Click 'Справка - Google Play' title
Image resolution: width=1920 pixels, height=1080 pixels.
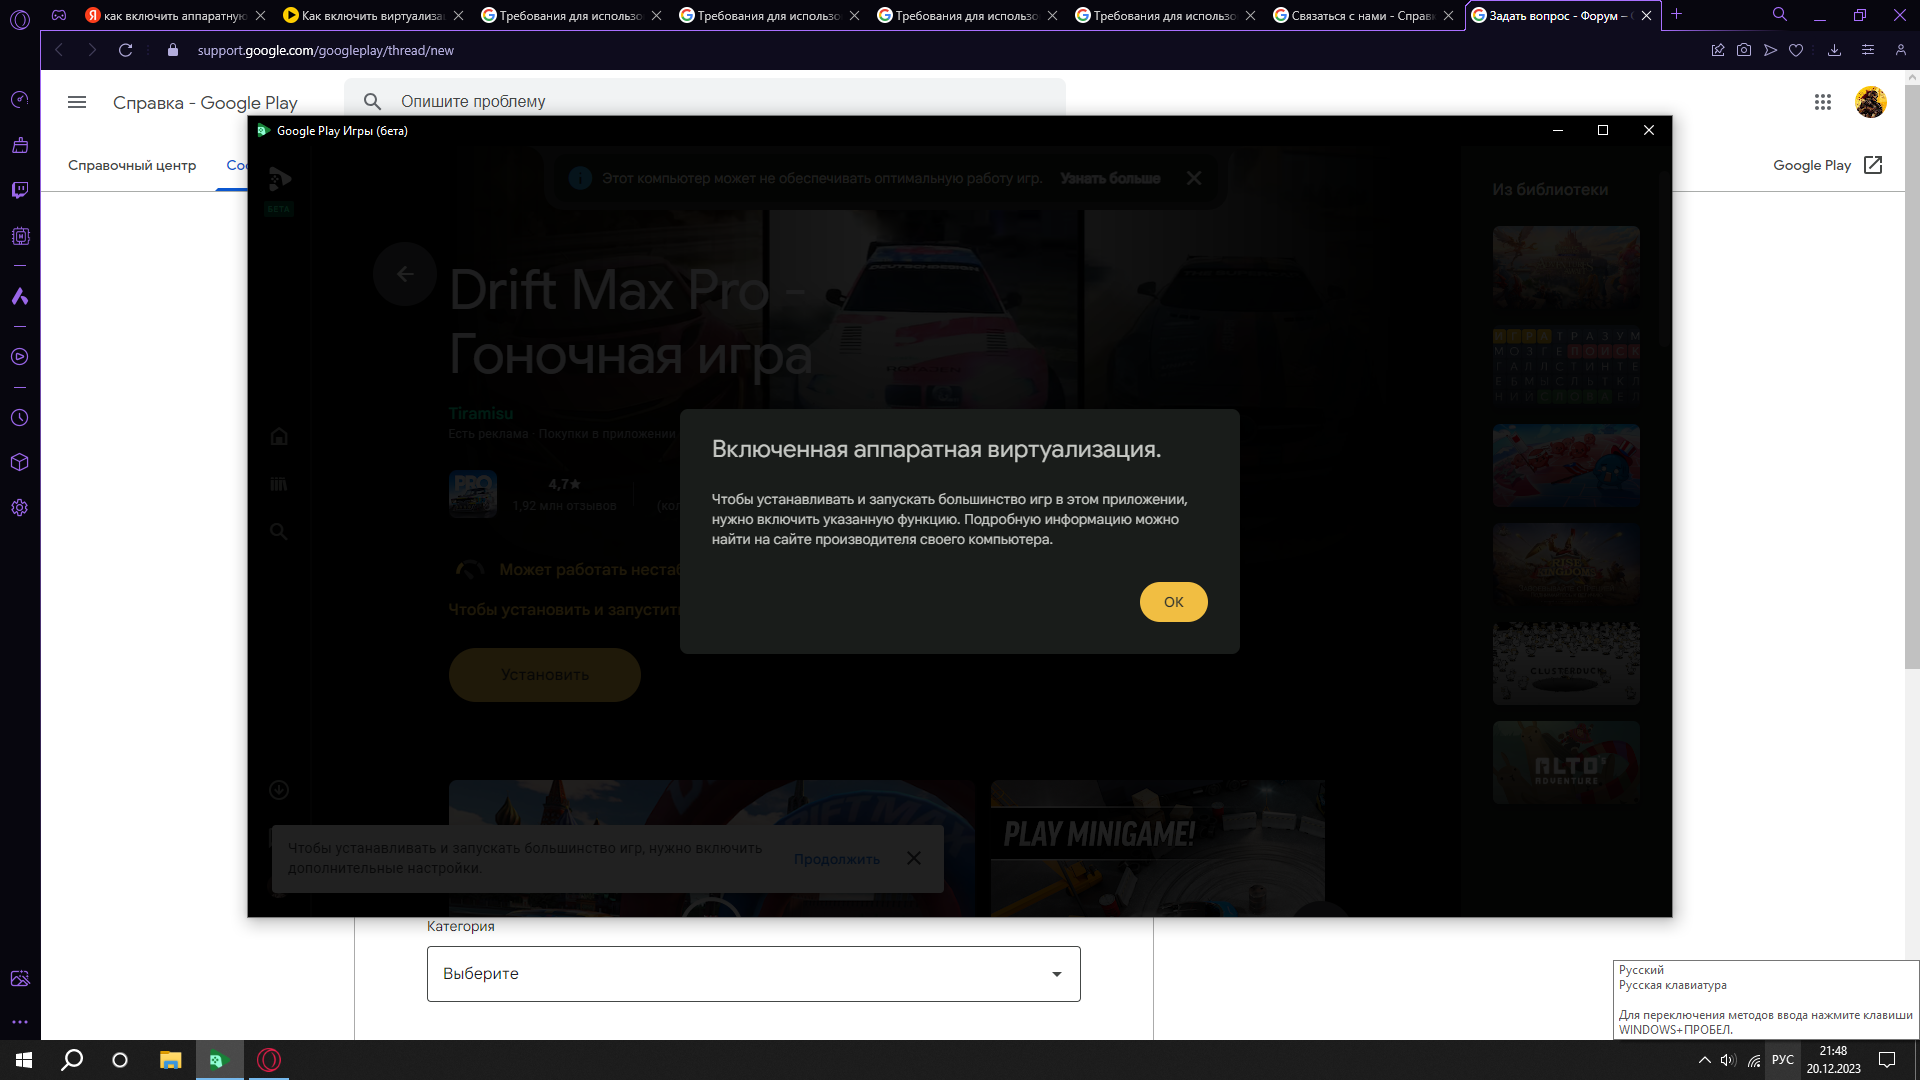tap(205, 102)
